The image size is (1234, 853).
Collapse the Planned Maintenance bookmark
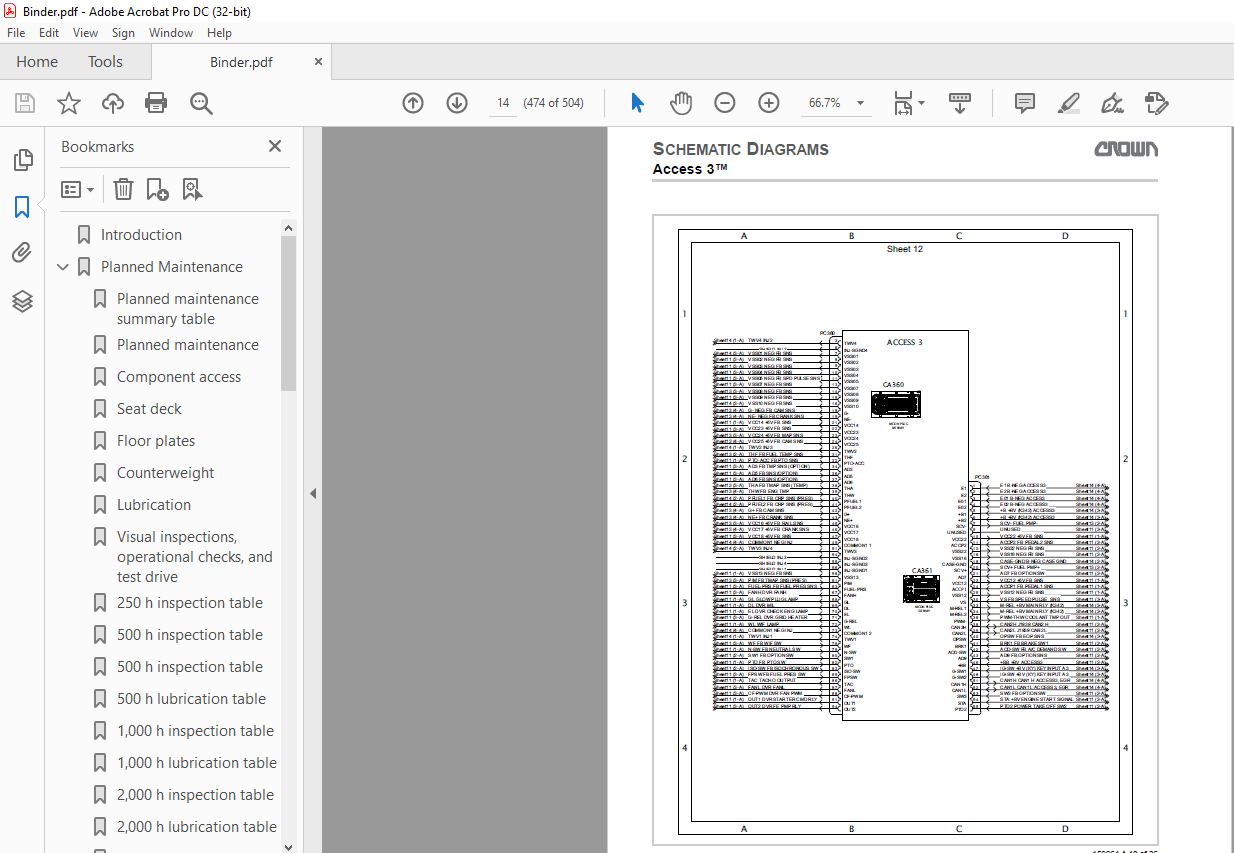click(x=64, y=267)
